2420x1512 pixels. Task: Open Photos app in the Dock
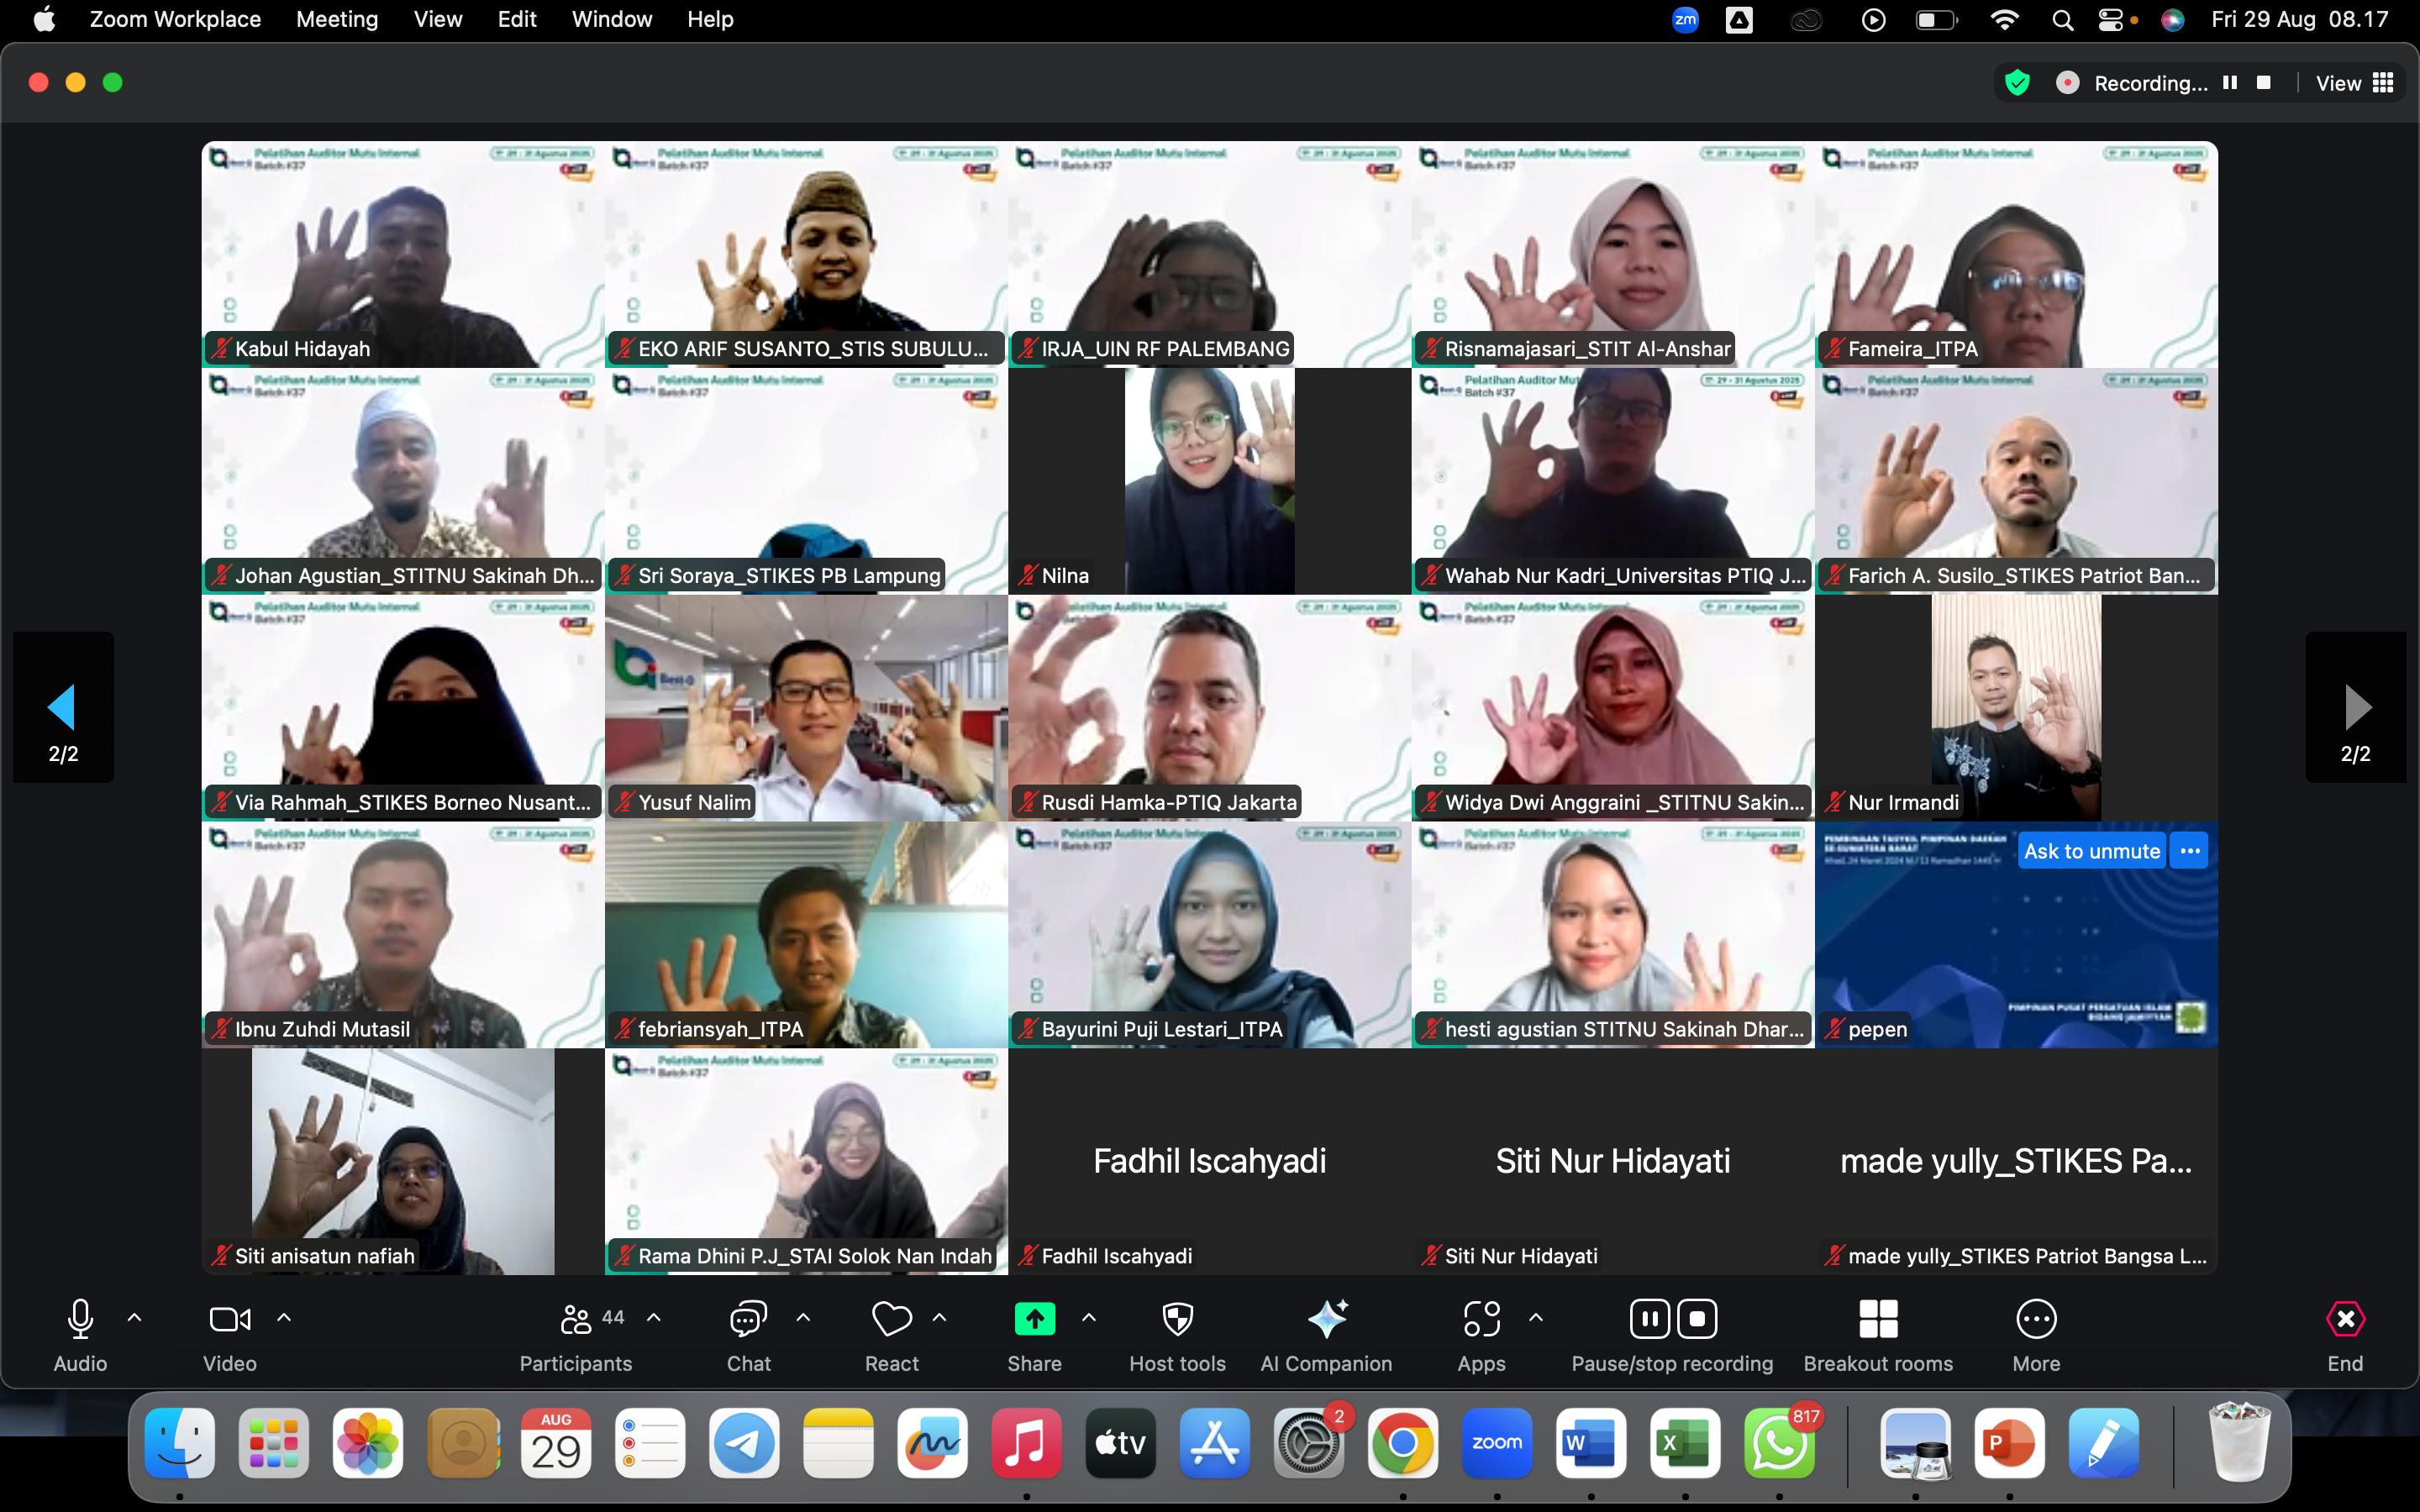[x=368, y=1443]
